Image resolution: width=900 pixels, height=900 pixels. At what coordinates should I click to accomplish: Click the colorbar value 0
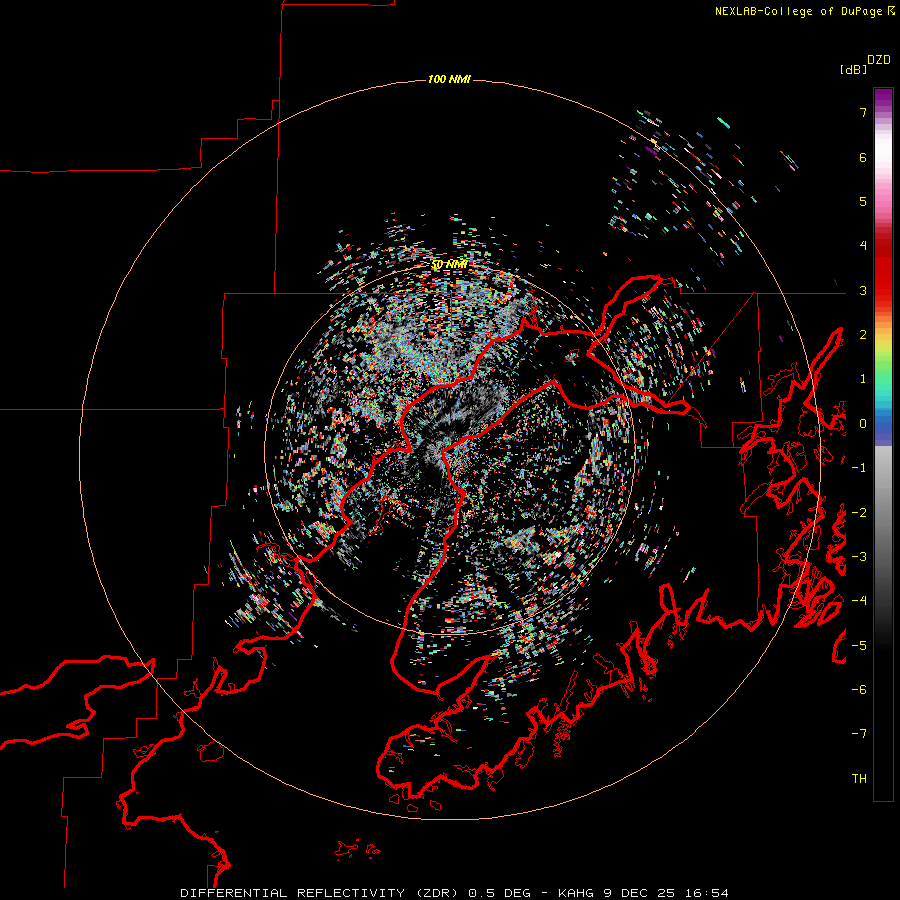pos(863,424)
